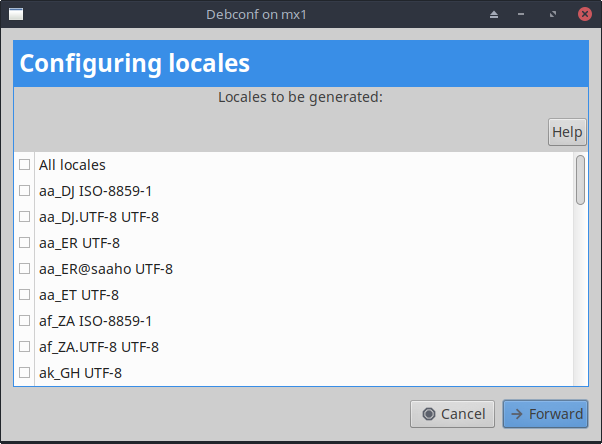
Task: Check the aa_DJ ISO-8859-1 locale box
Action: pyautogui.click(x=25, y=191)
